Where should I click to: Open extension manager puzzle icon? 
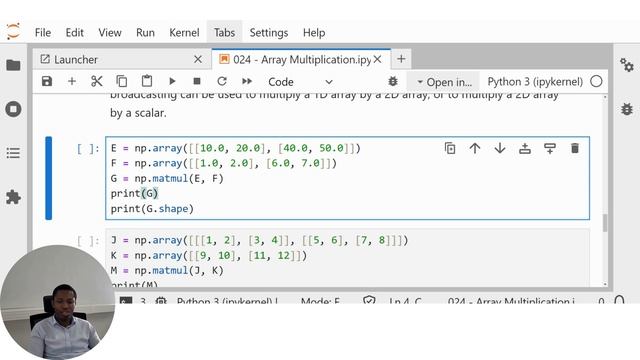coord(13,197)
